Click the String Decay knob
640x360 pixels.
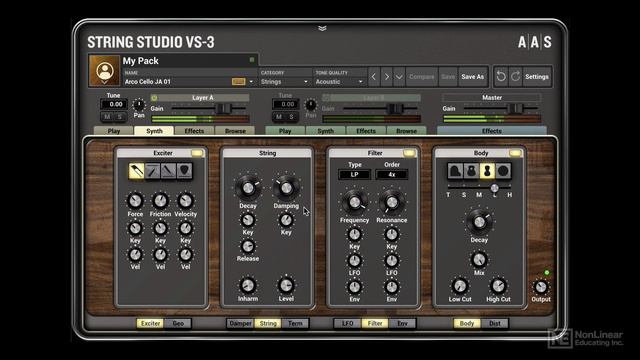[248, 188]
